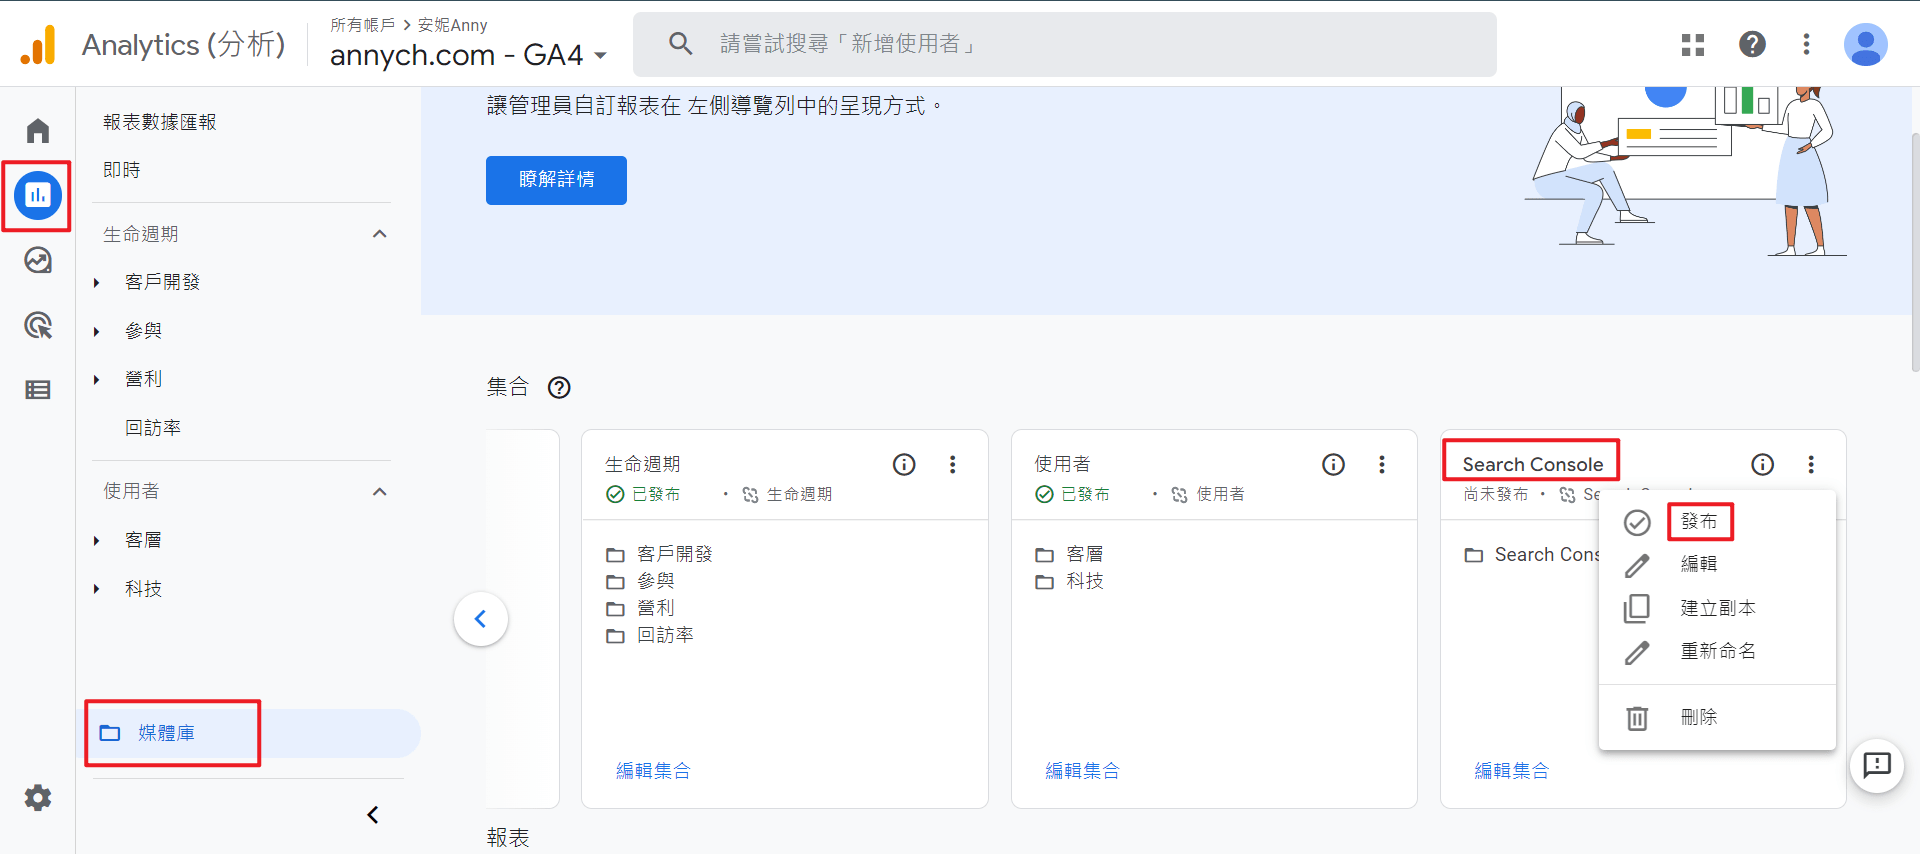
Task: Open the user account avatar
Action: tap(1865, 45)
